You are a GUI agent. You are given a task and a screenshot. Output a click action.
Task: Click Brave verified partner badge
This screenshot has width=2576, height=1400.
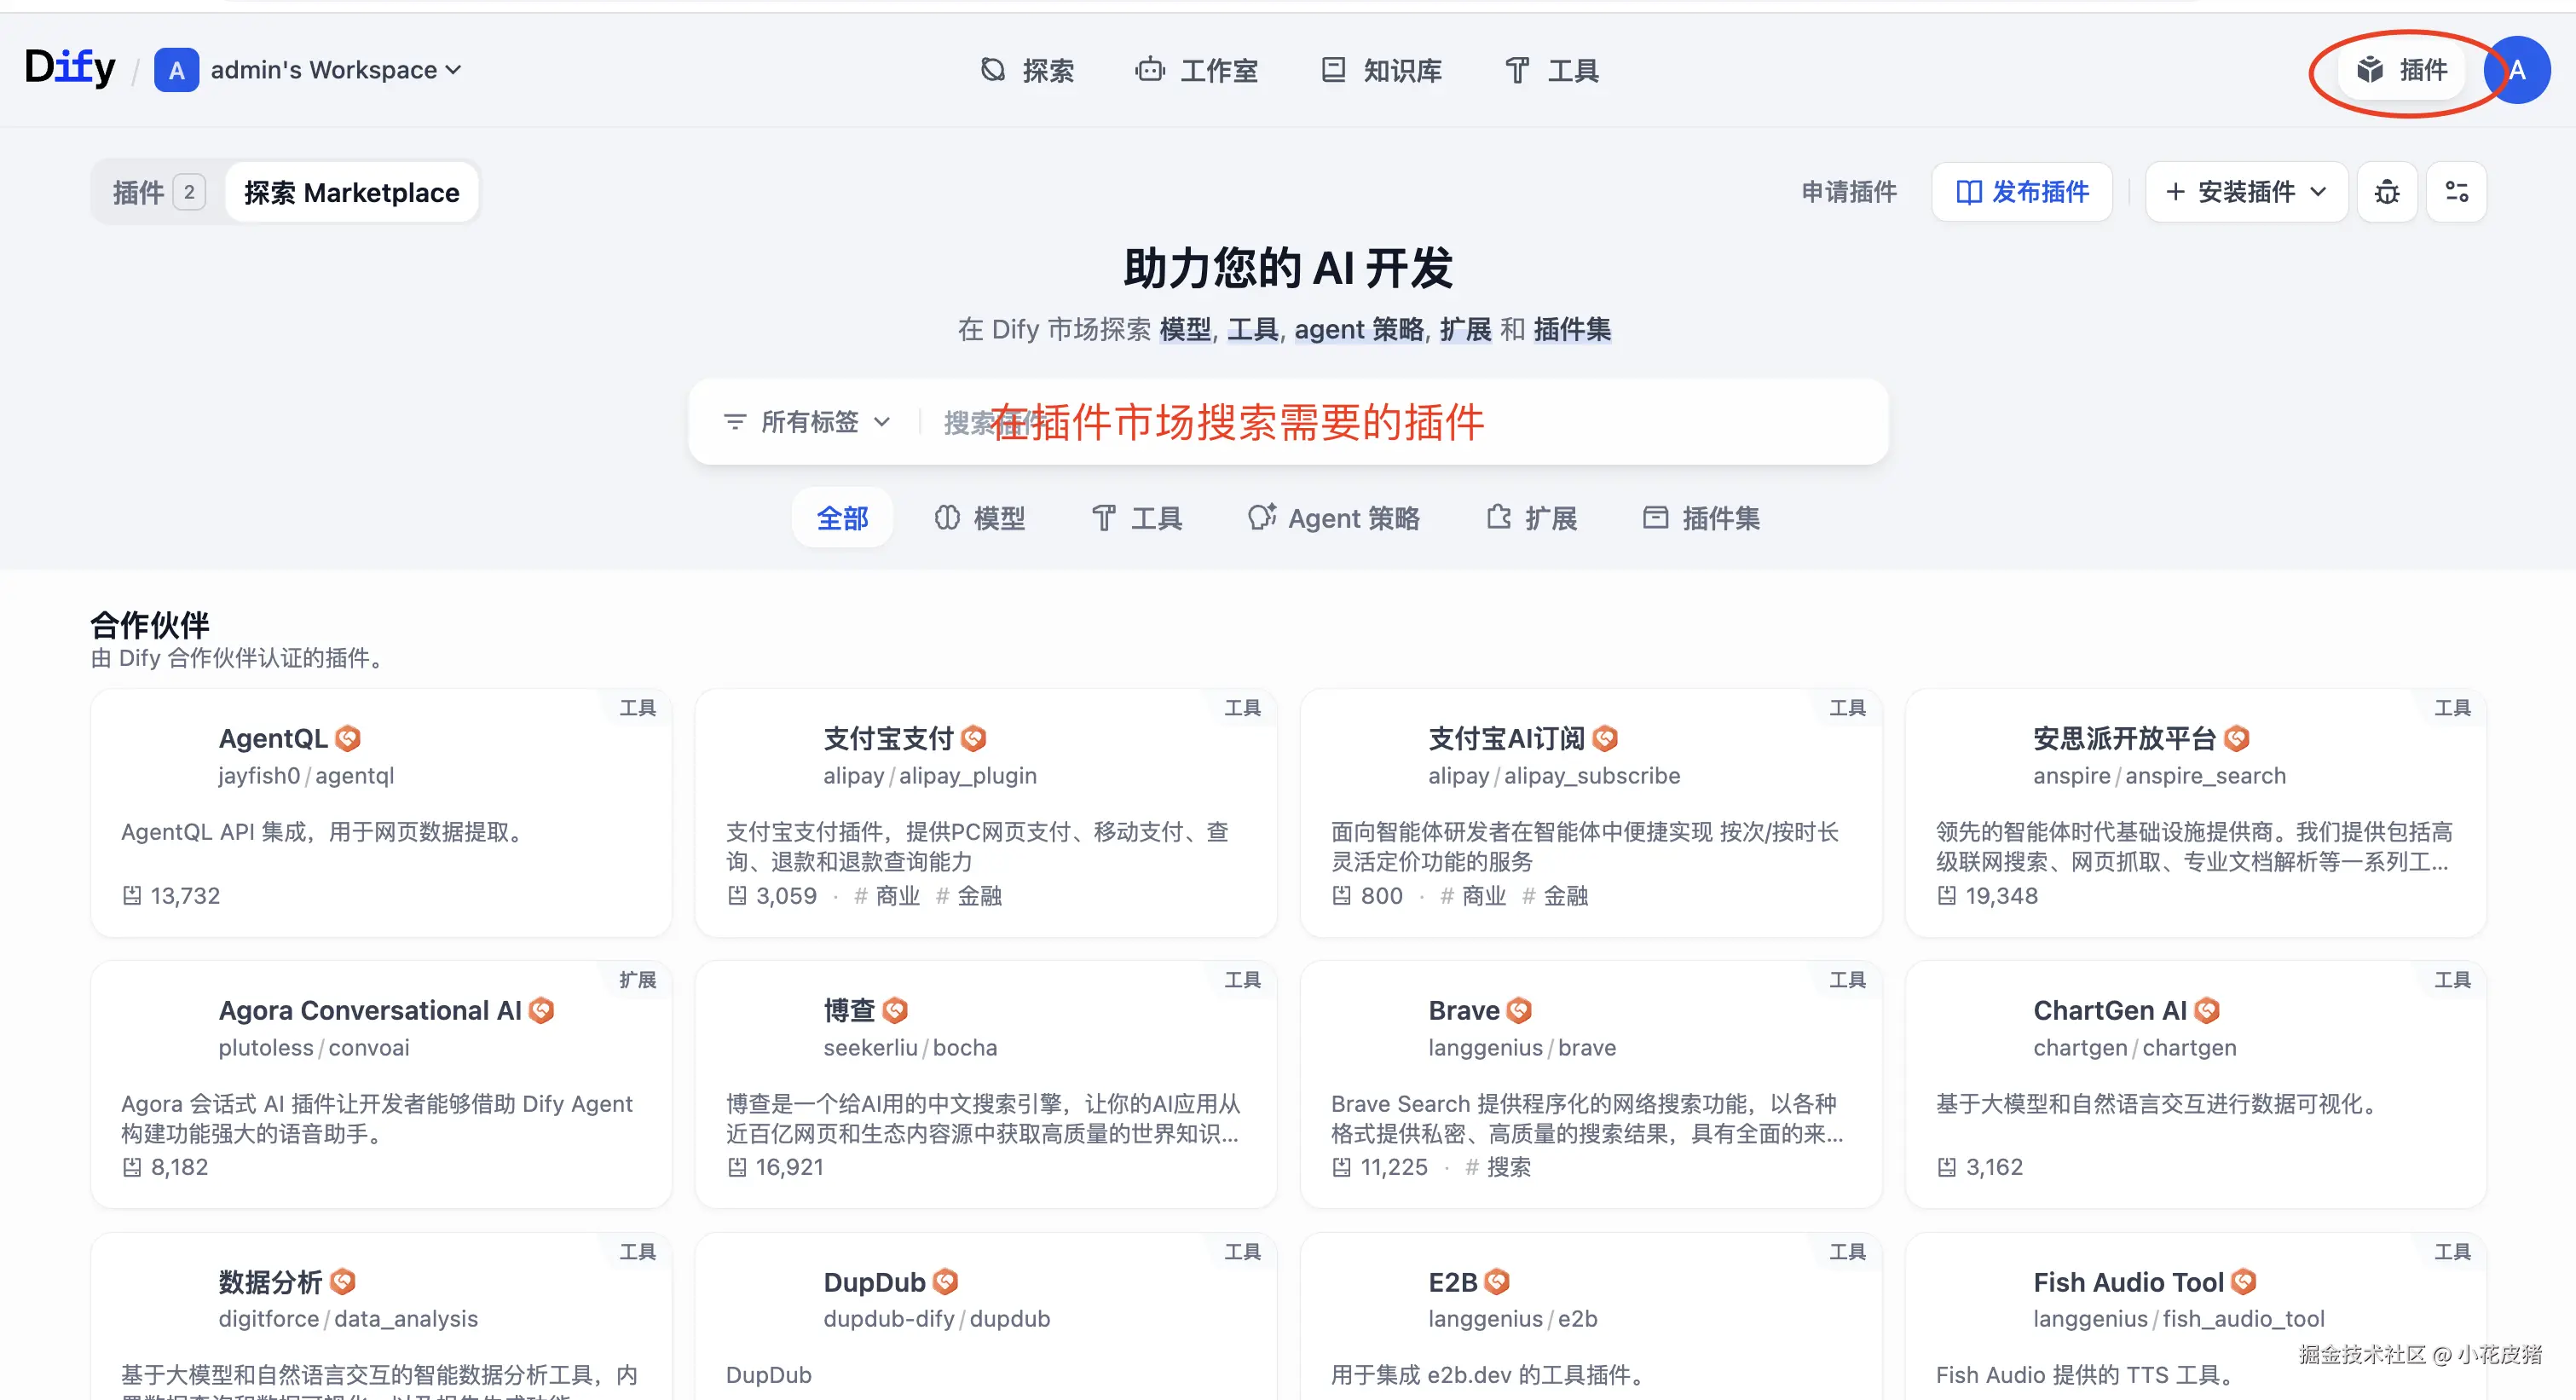(1518, 1010)
